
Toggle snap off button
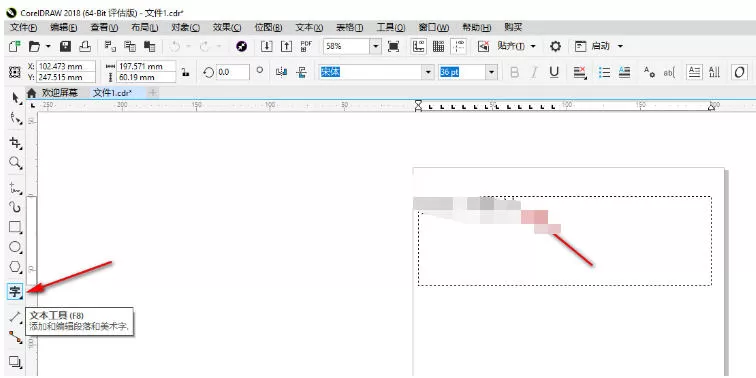point(484,46)
